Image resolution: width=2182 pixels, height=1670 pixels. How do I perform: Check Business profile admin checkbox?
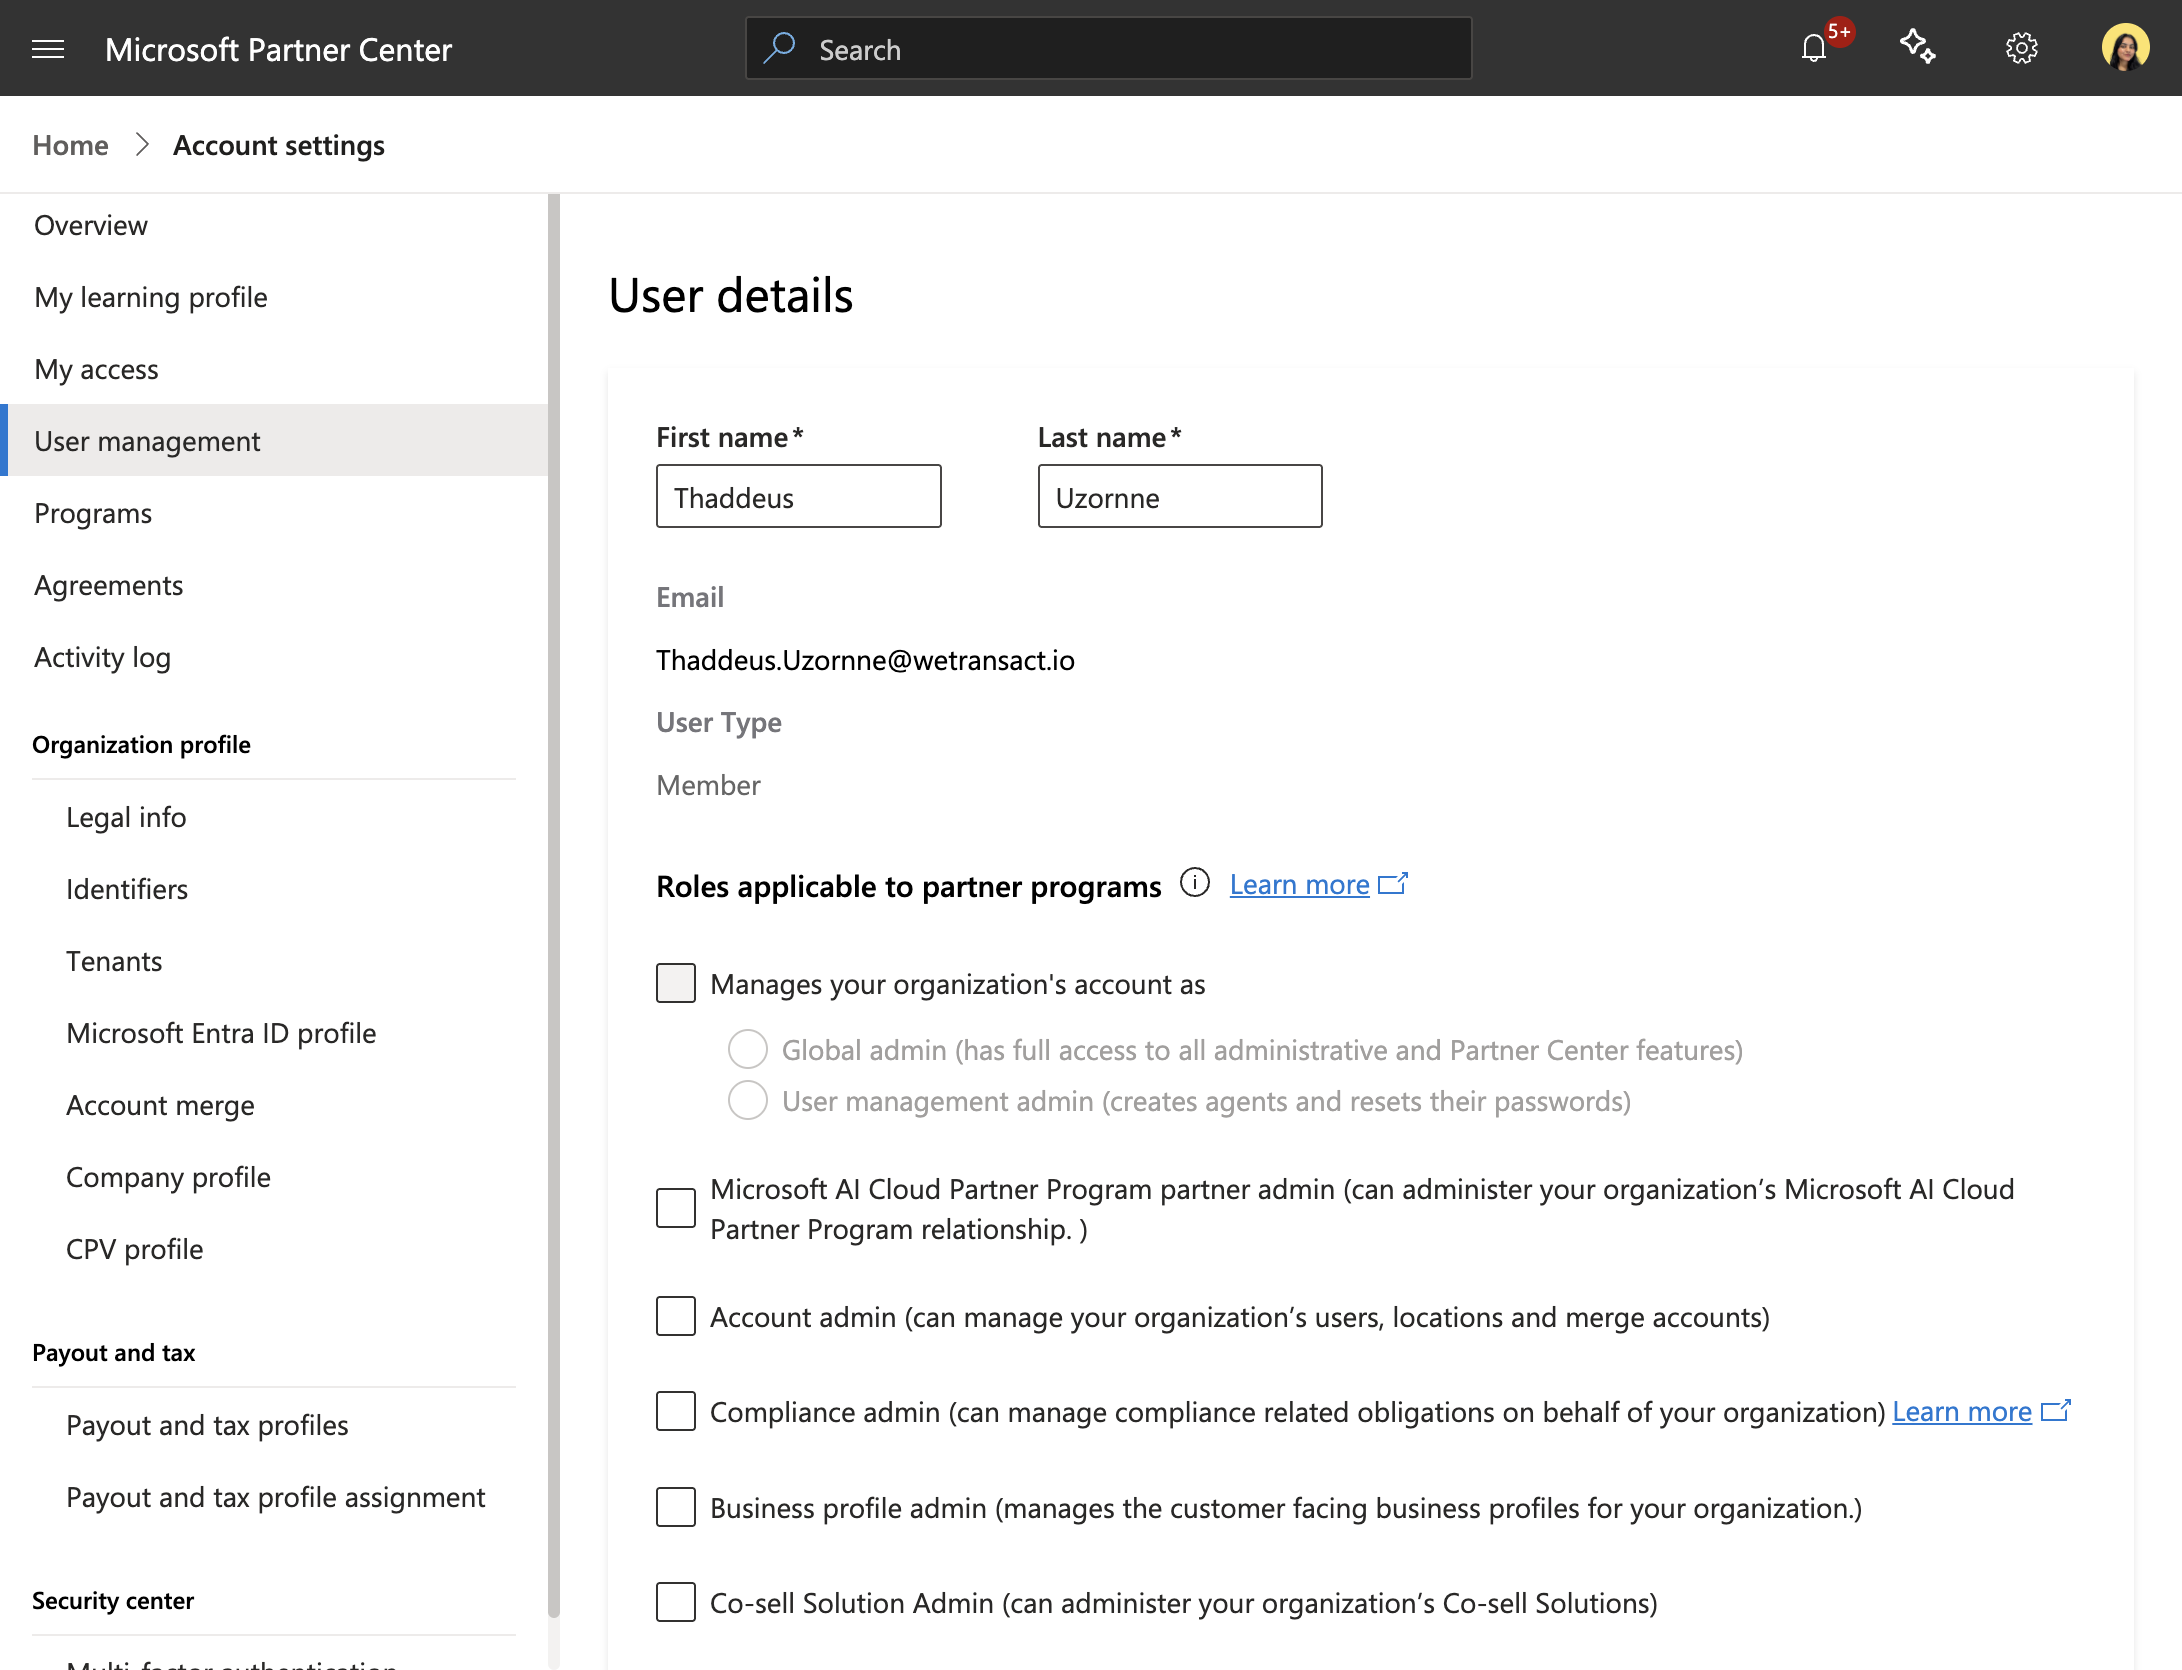pyautogui.click(x=676, y=1507)
